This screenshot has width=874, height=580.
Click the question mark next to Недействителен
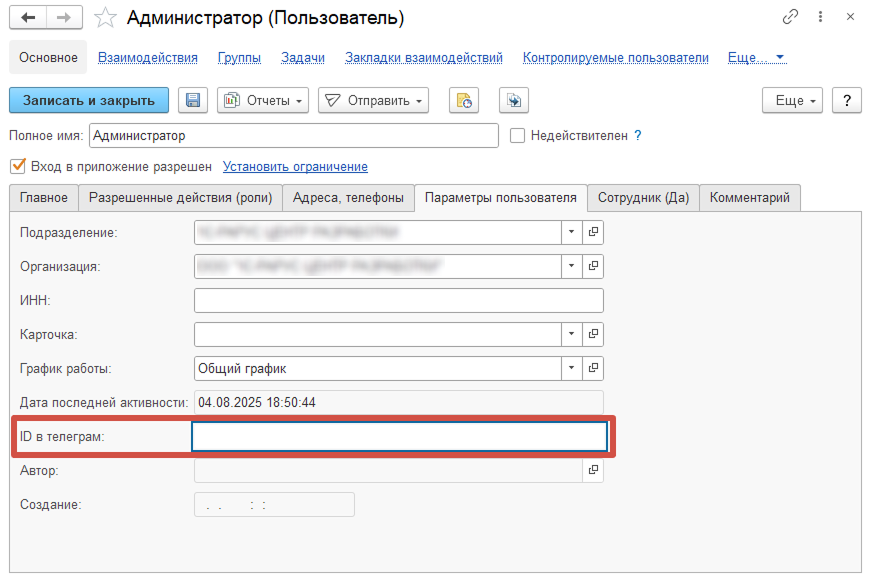coord(638,136)
